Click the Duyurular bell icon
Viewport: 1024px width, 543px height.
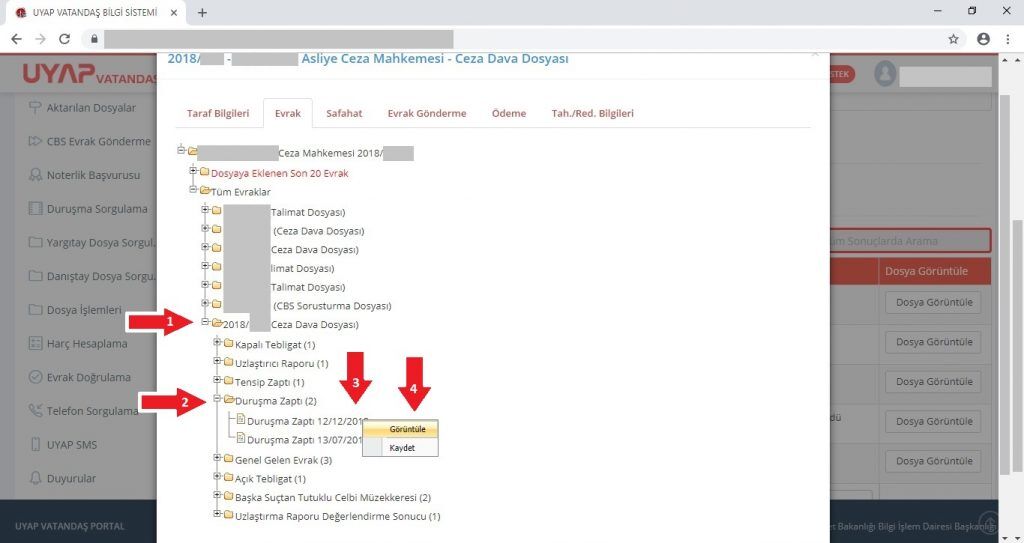(36, 479)
